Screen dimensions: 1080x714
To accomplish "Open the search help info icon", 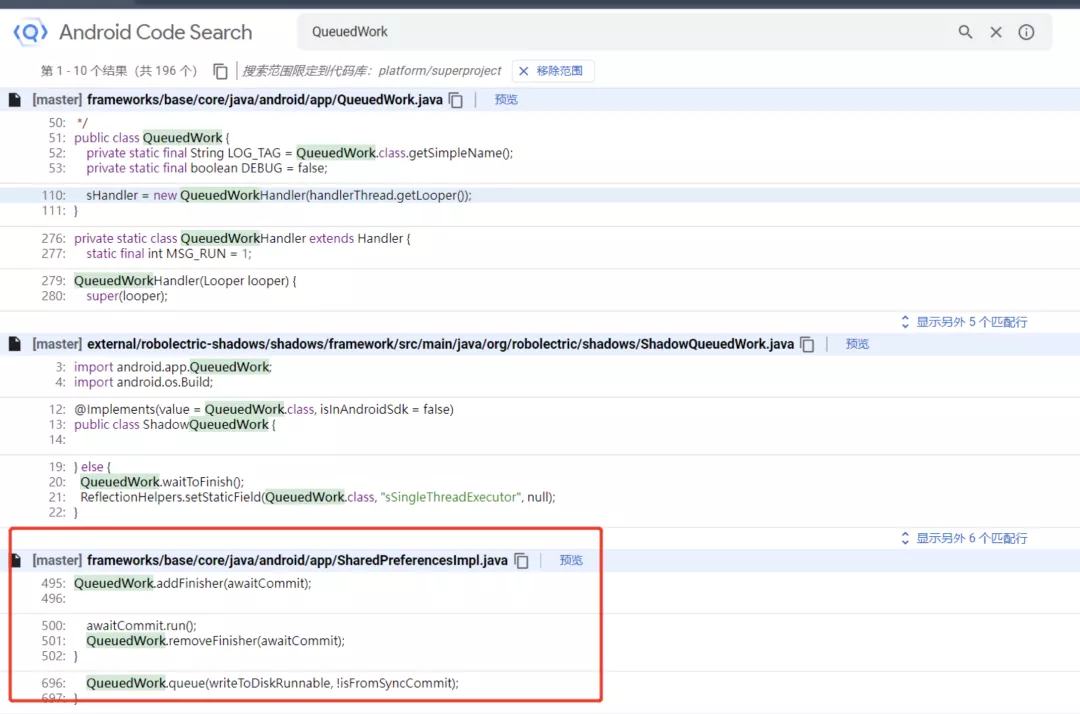I will pyautogui.click(x=1026, y=32).
